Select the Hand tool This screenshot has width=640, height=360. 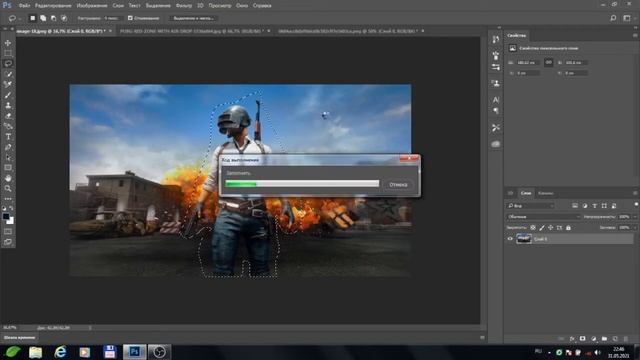tap(8, 178)
